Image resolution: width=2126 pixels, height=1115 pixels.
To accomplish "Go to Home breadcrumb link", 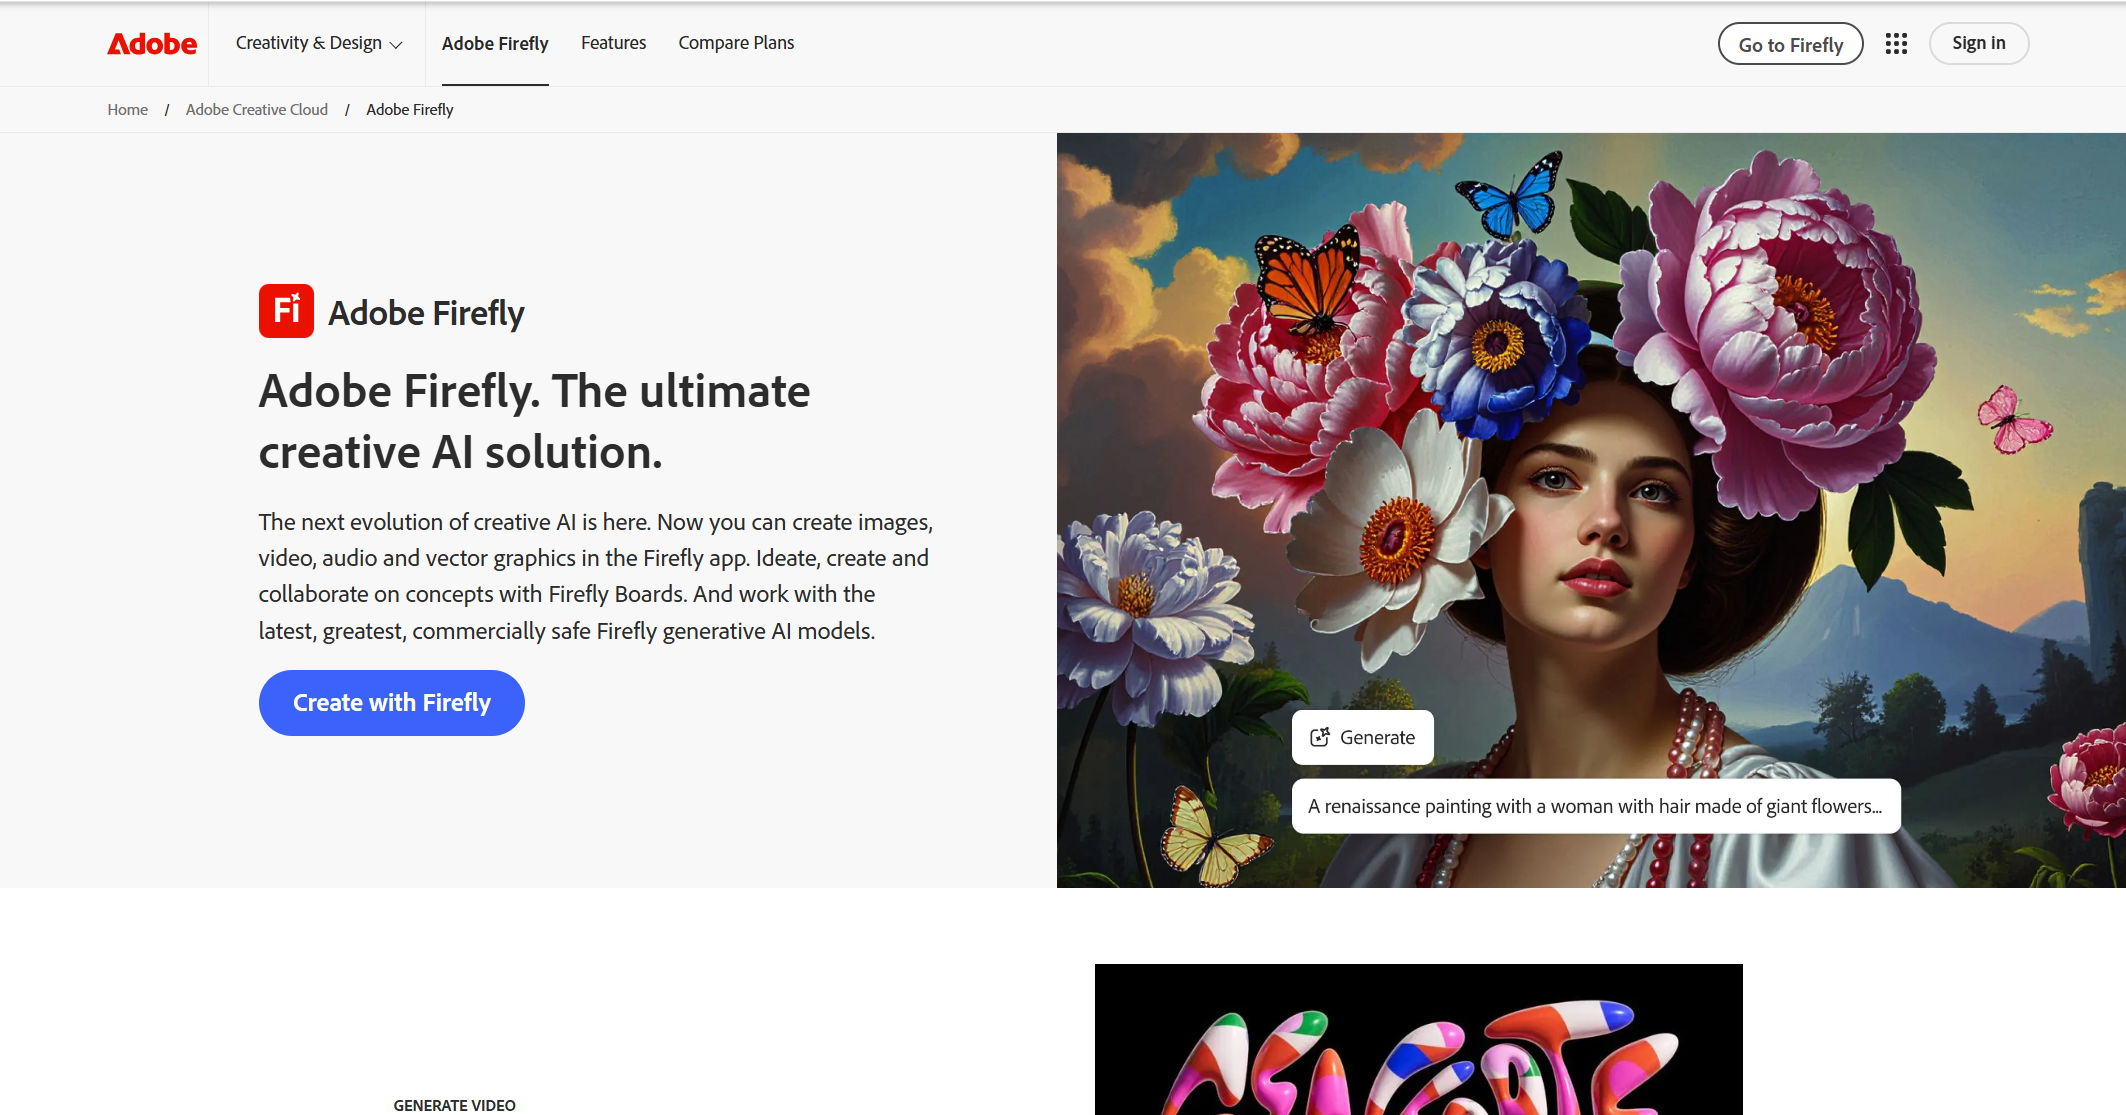I will tap(127, 110).
